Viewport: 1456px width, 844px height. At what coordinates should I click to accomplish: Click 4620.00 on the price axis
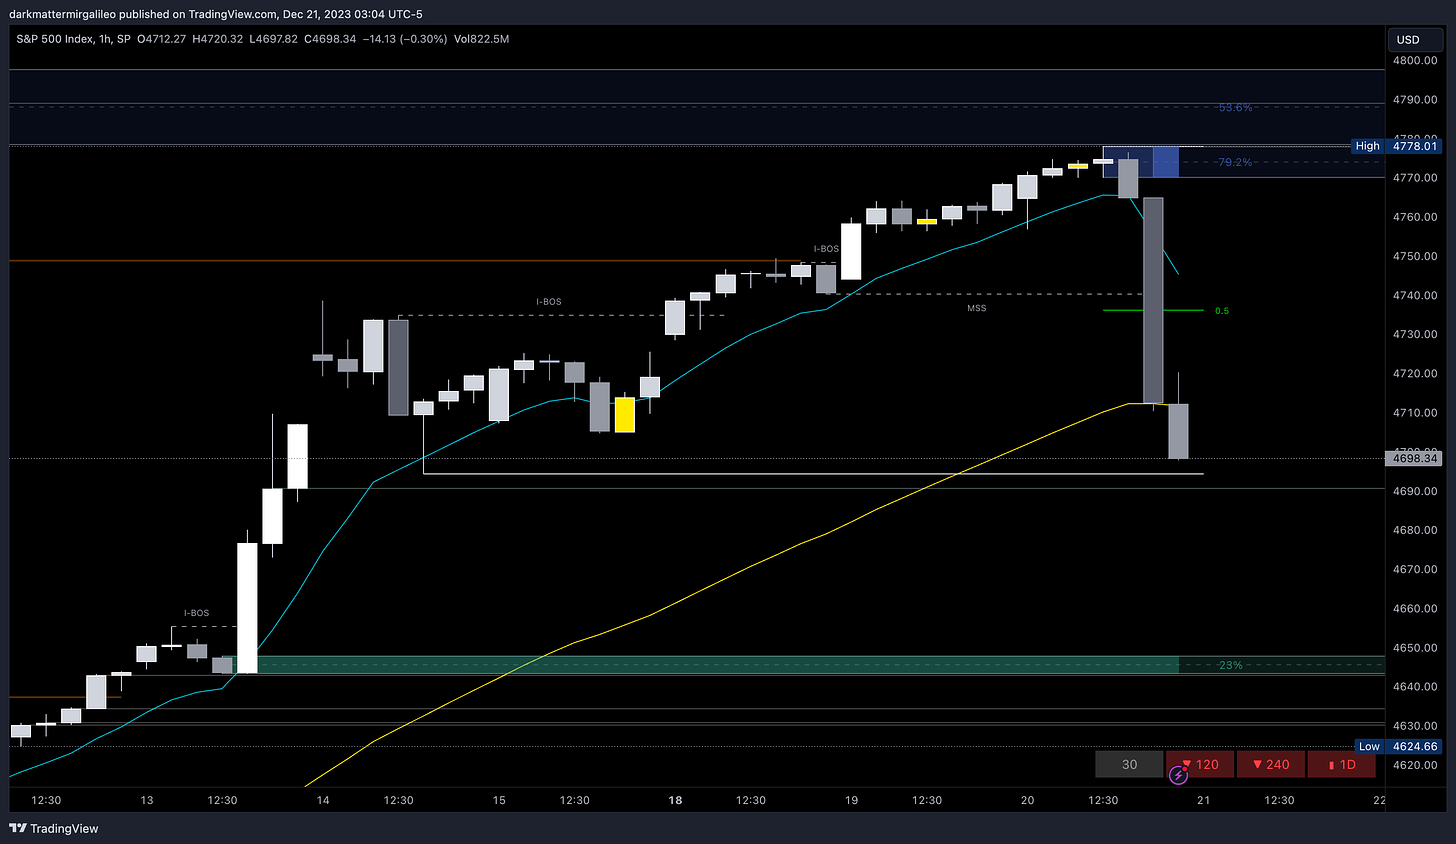pos(1415,765)
